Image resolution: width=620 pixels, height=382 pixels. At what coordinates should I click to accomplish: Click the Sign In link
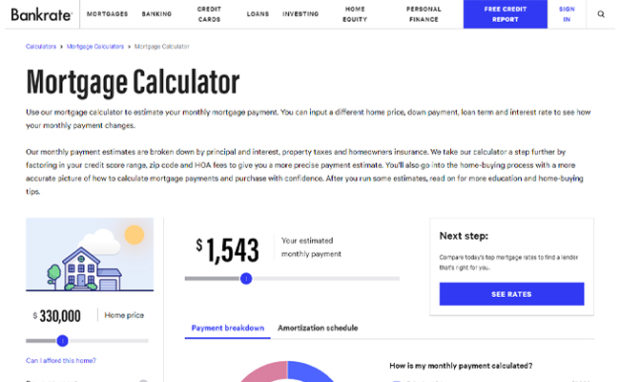coord(567,14)
